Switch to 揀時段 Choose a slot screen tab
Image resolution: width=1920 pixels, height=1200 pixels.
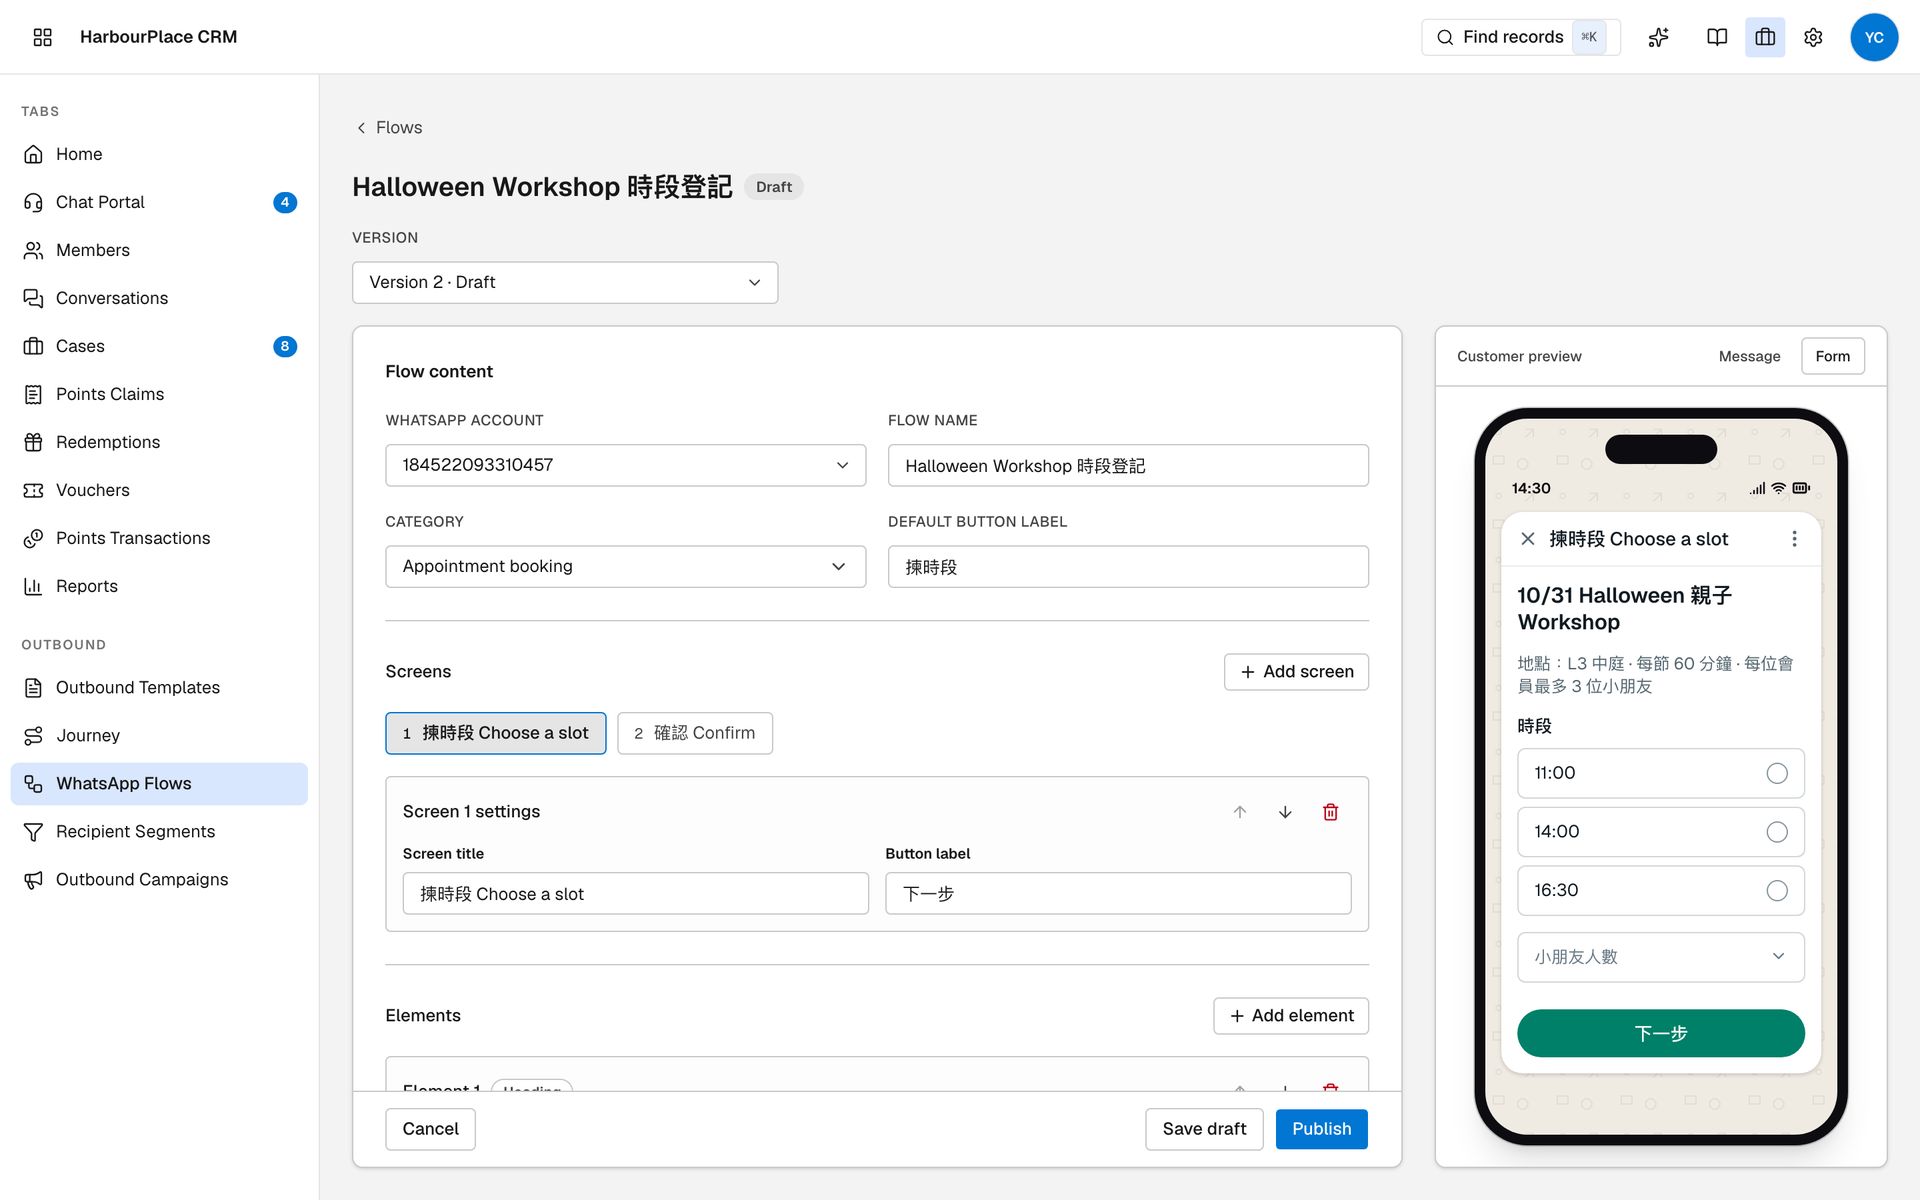[x=496, y=733]
